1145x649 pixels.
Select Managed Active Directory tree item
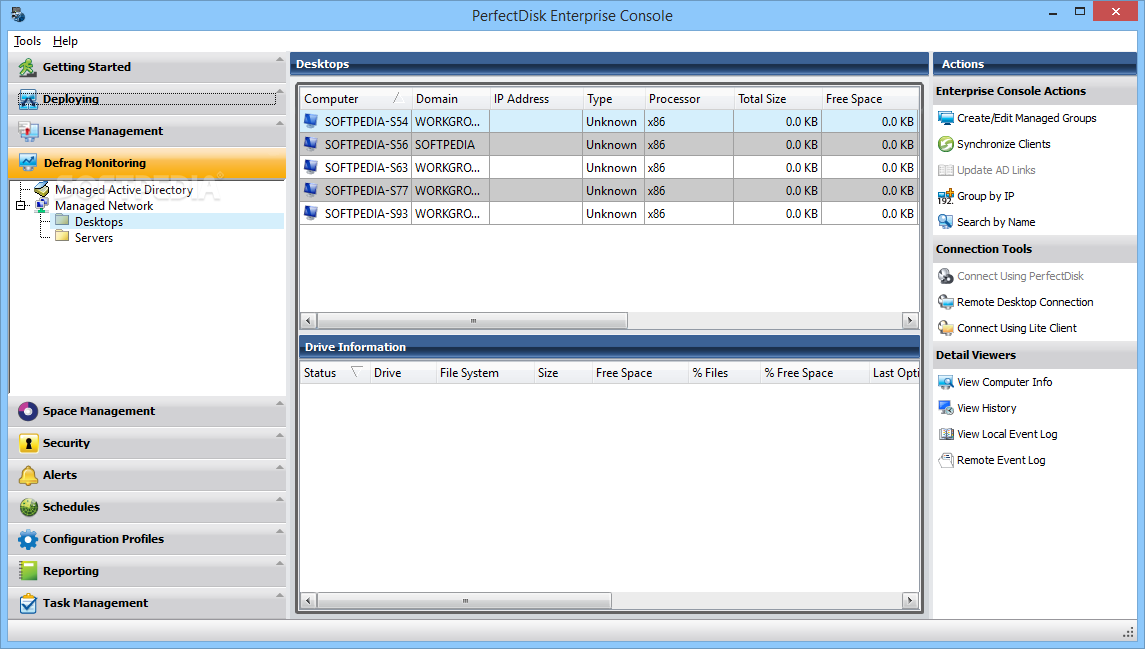(x=123, y=190)
